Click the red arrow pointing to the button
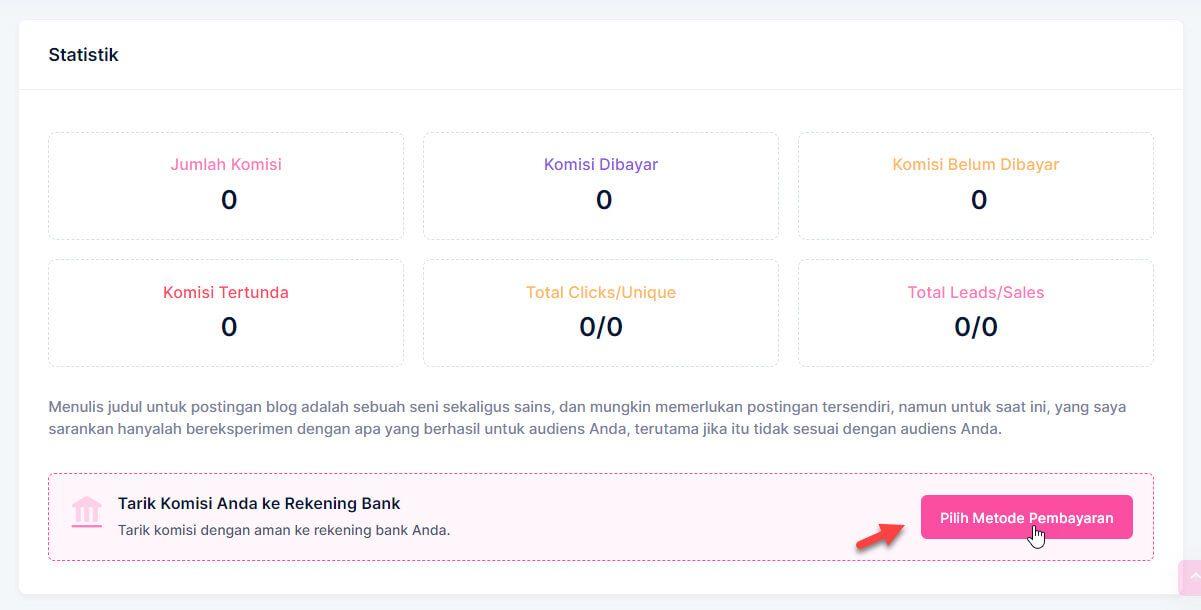This screenshot has height=610, width=1201. [x=879, y=535]
